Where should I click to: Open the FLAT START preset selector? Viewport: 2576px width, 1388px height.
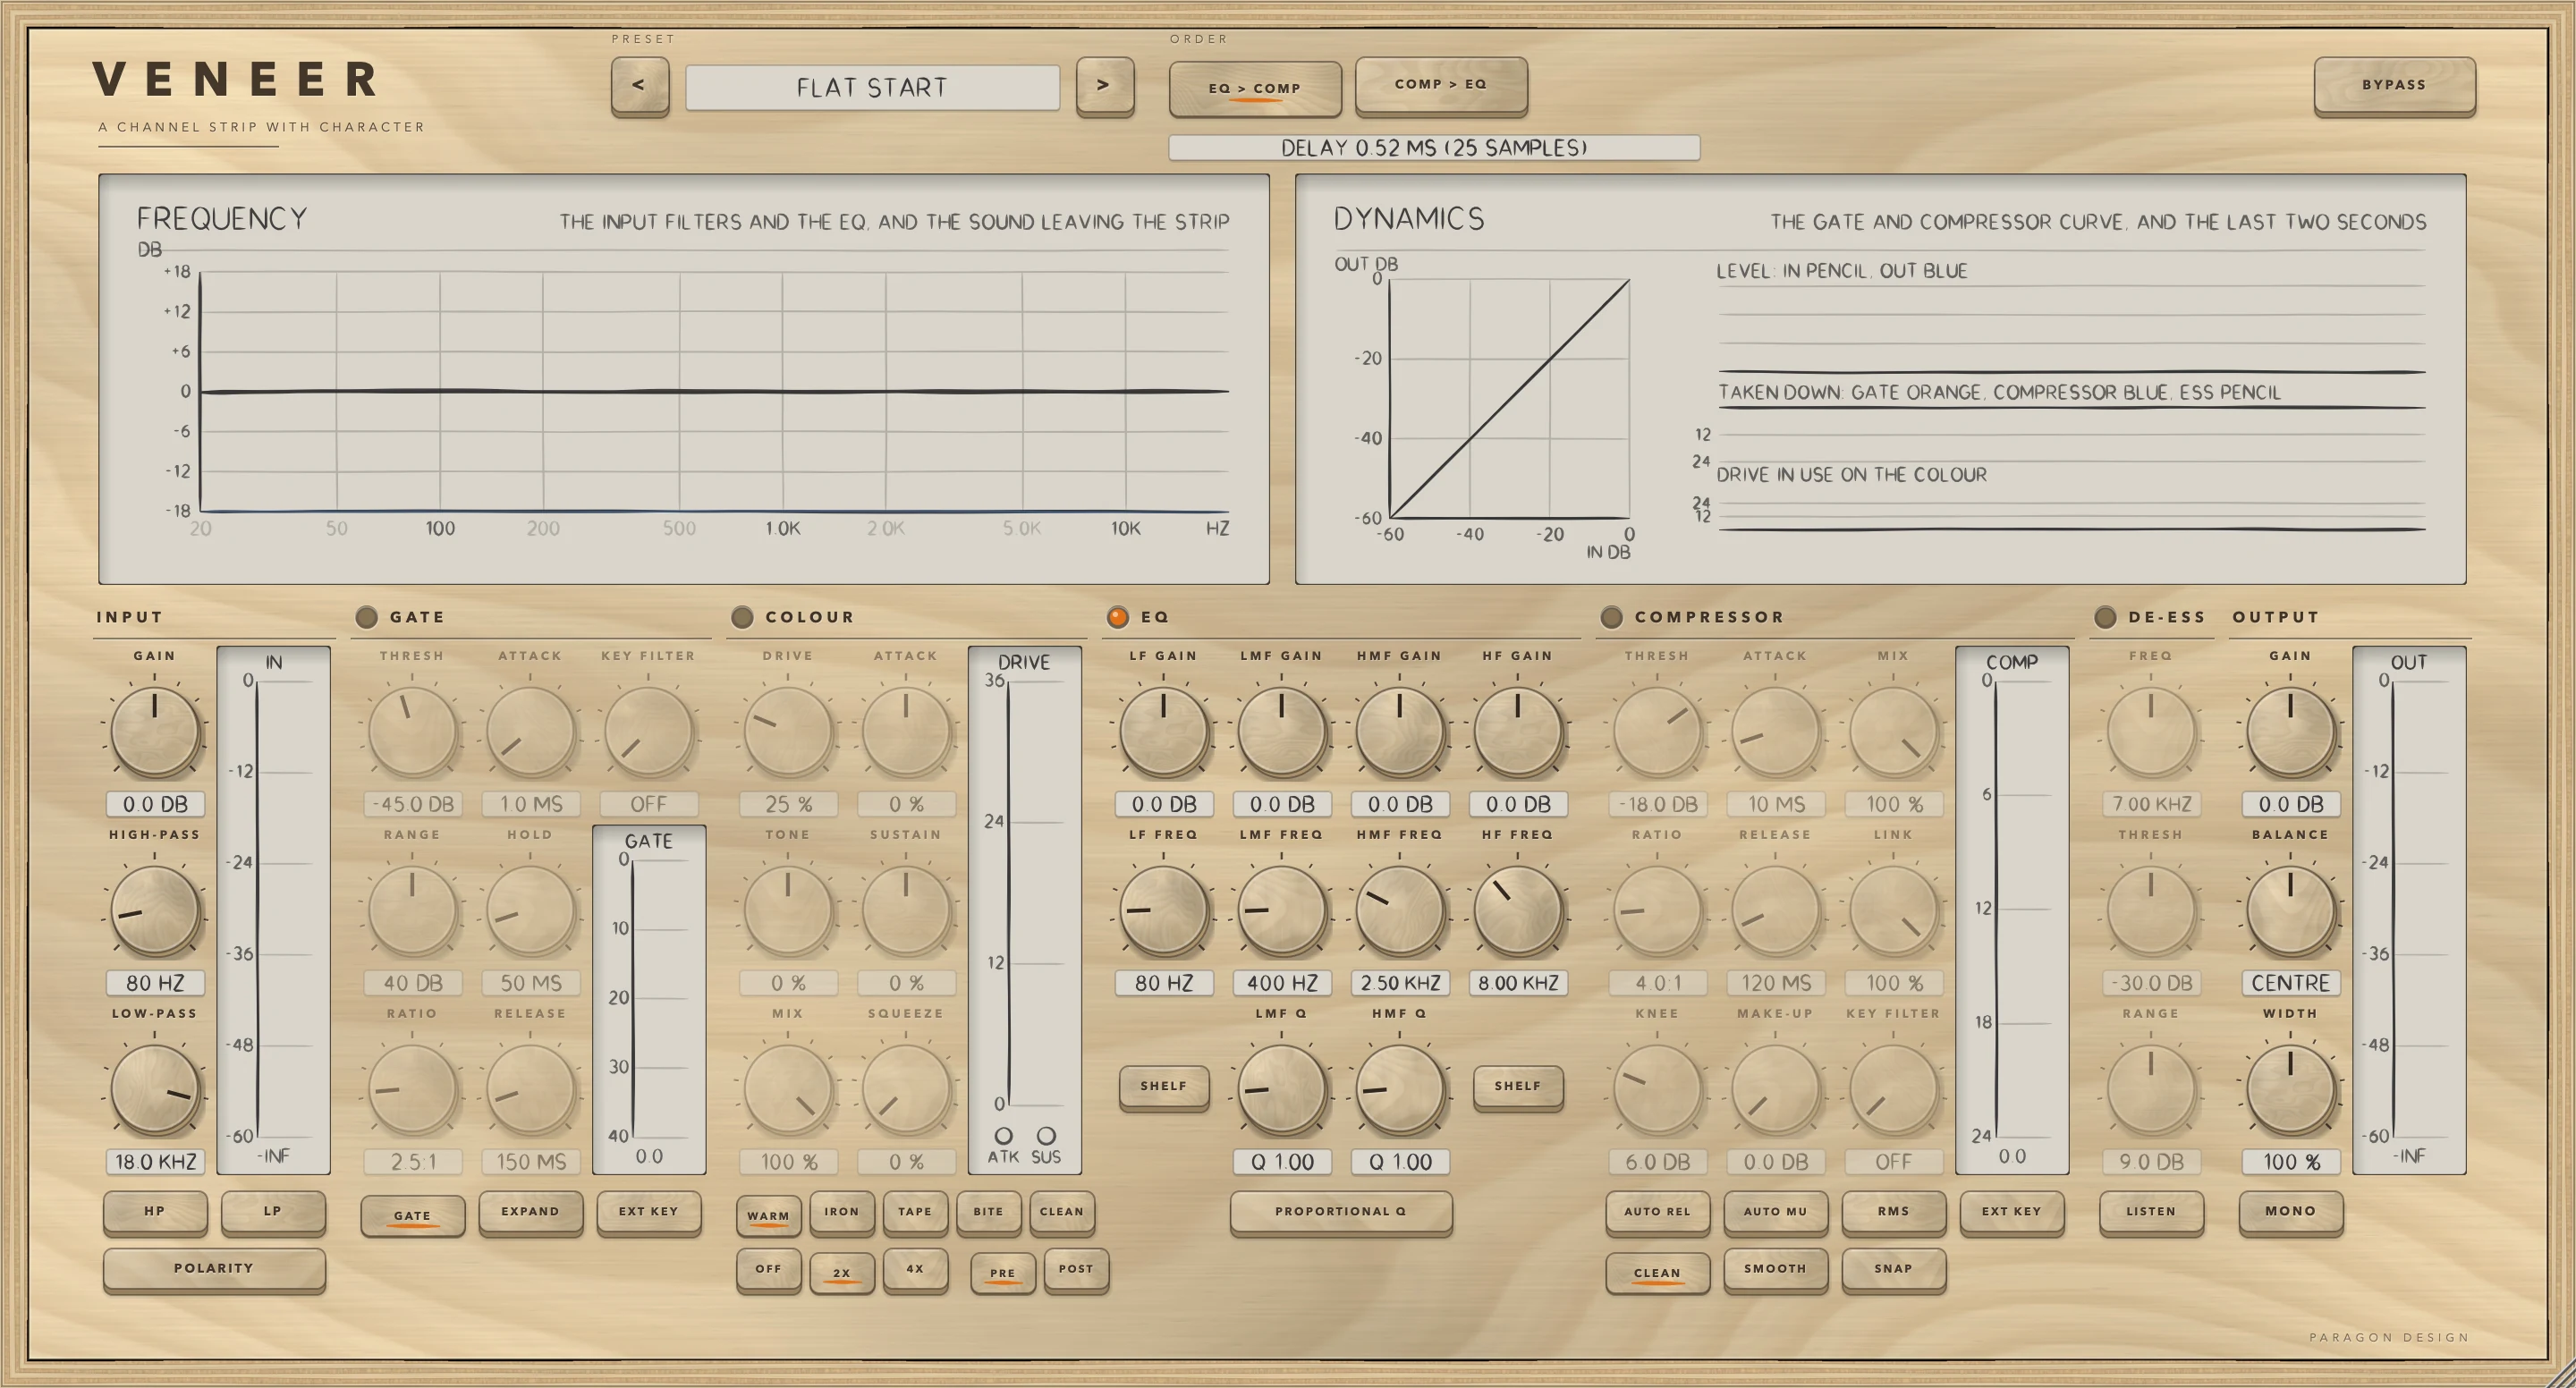coord(872,88)
